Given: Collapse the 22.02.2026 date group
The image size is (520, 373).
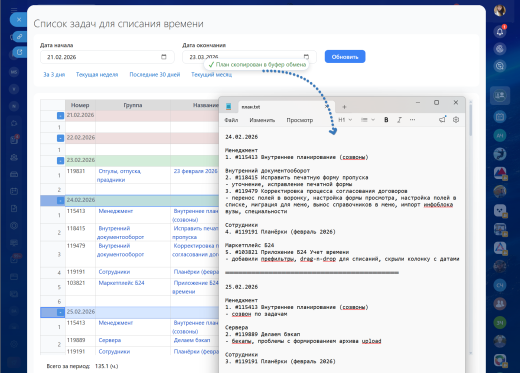Looking at the screenshot, I should [x=60, y=138].
